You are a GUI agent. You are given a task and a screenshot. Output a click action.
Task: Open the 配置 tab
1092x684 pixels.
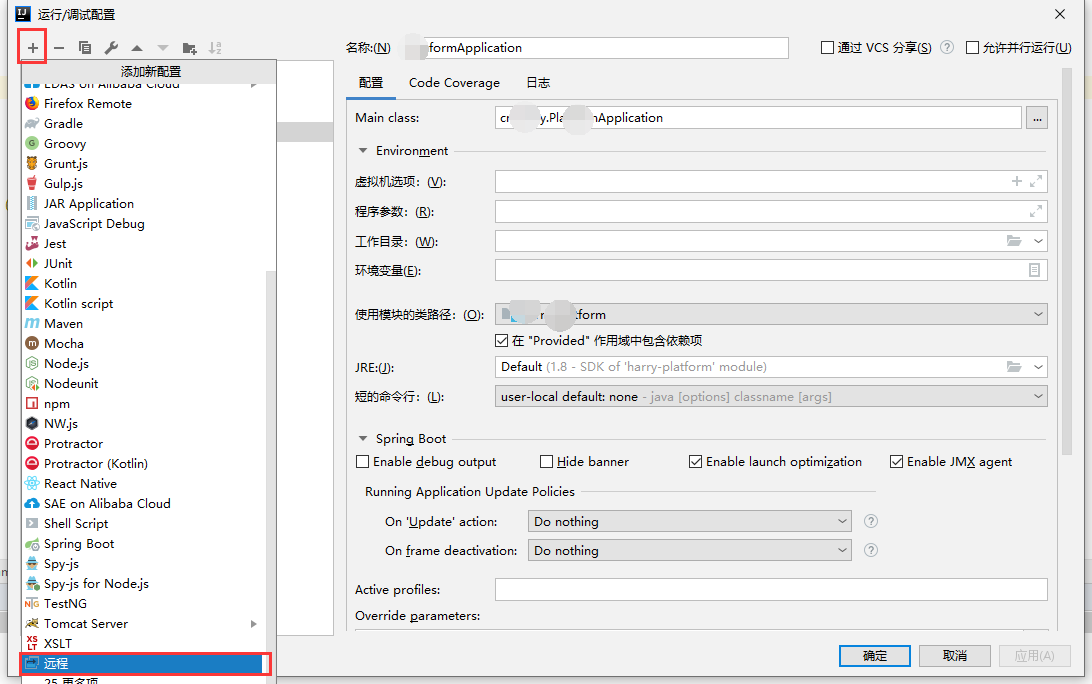point(370,83)
